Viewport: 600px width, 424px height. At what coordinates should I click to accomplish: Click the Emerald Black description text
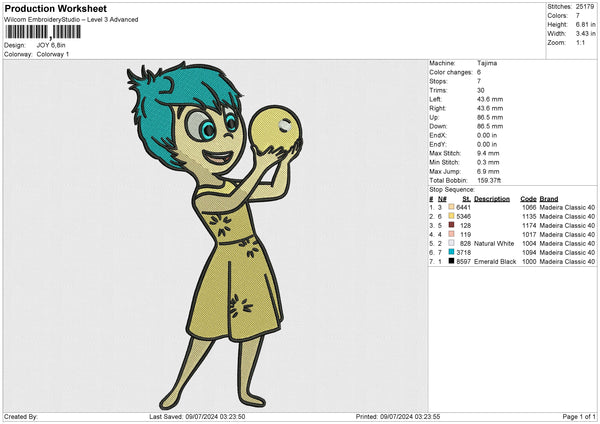[495, 261]
